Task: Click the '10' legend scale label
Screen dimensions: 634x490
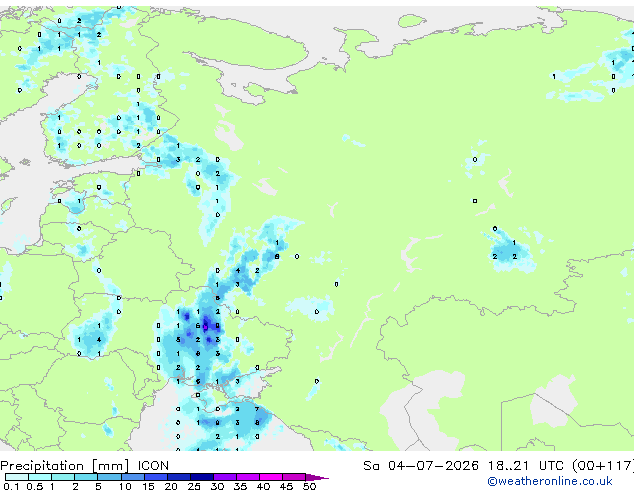Action: pyautogui.click(x=125, y=486)
